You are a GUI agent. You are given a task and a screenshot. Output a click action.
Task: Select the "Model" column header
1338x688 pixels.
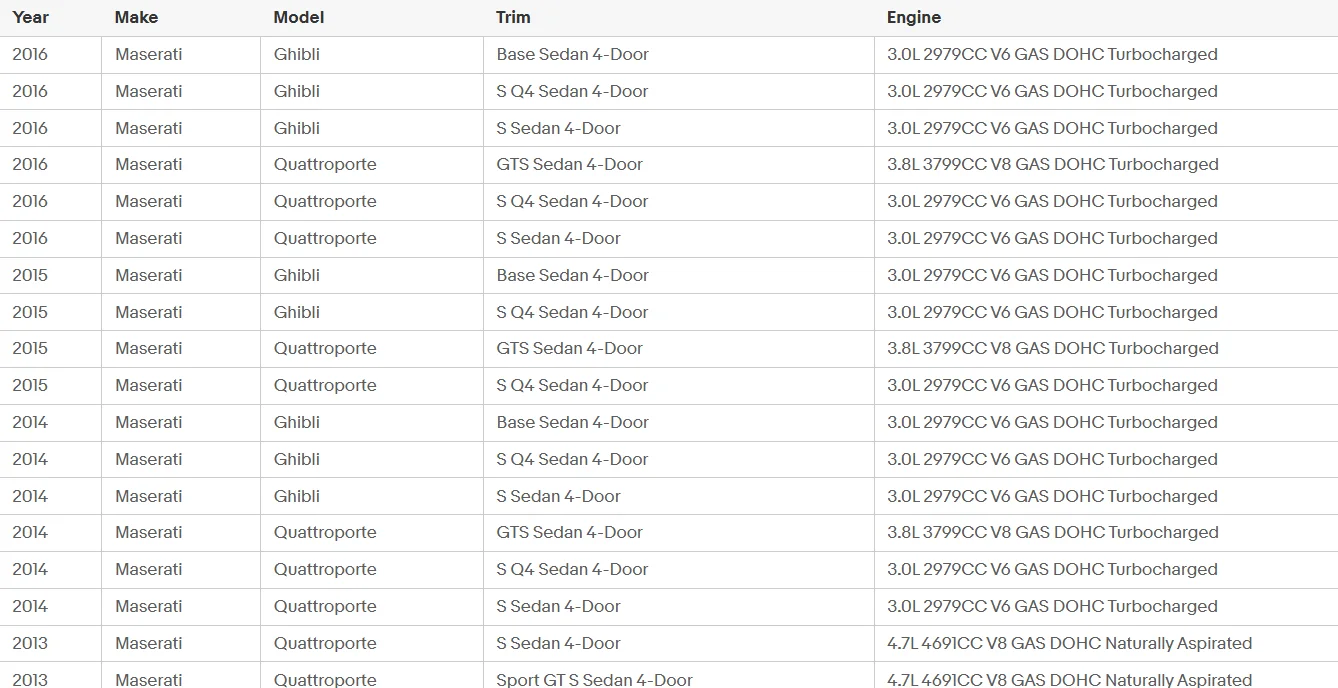click(299, 17)
